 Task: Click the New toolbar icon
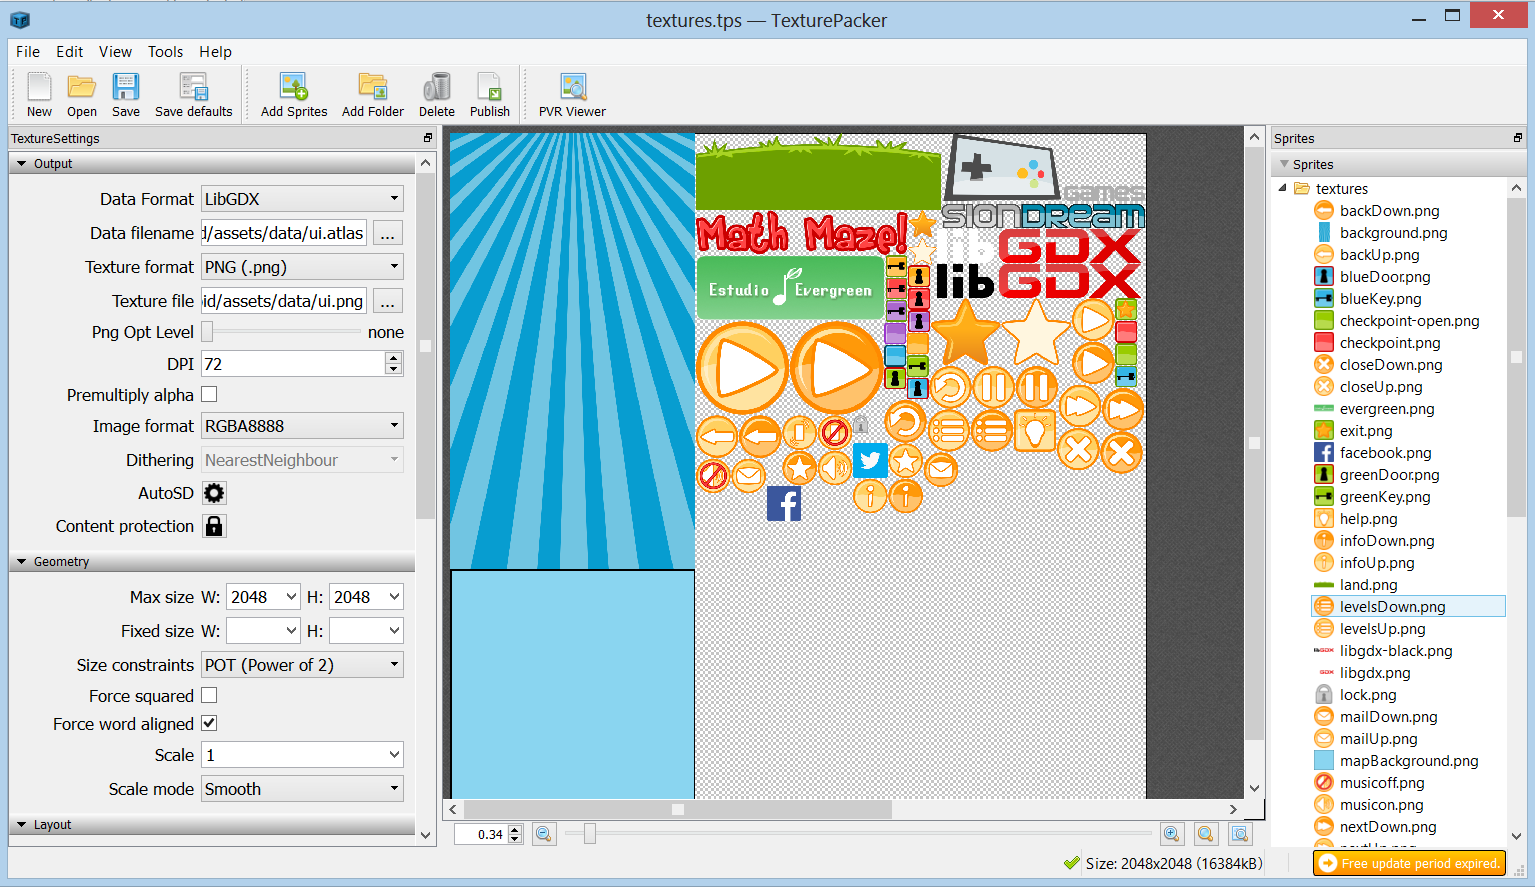pyautogui.click(x=39, y=95)
